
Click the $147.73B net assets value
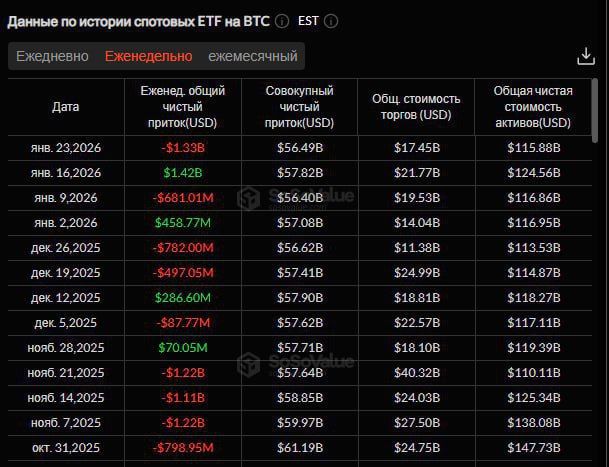[x=533, y=448]
